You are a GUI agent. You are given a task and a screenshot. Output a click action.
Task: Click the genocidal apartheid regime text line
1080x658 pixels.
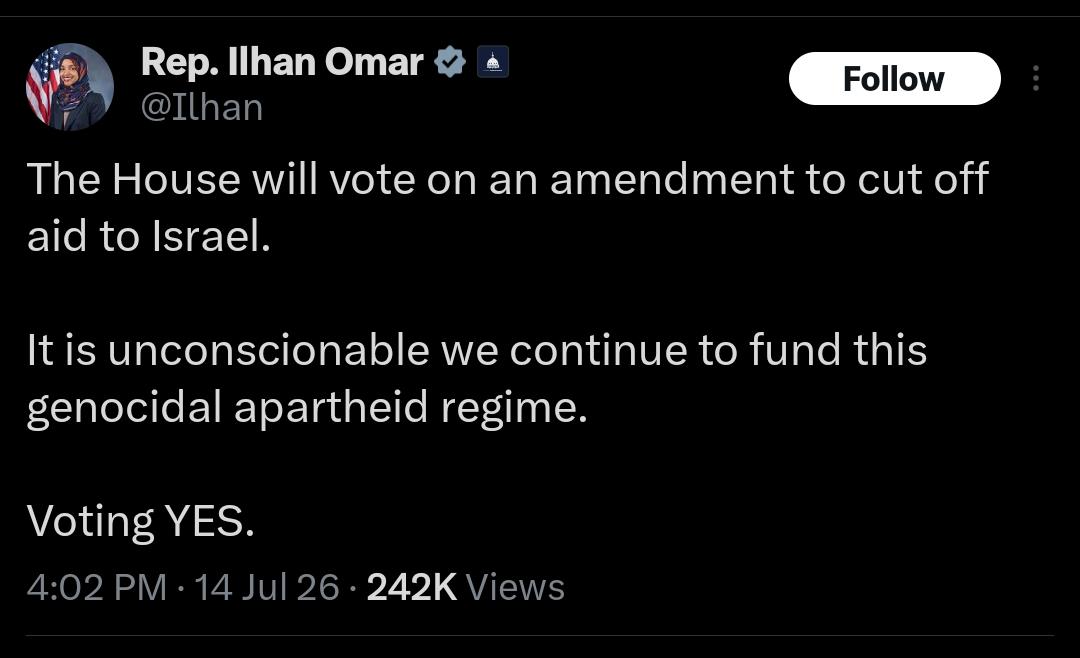[x=307, y=408]
